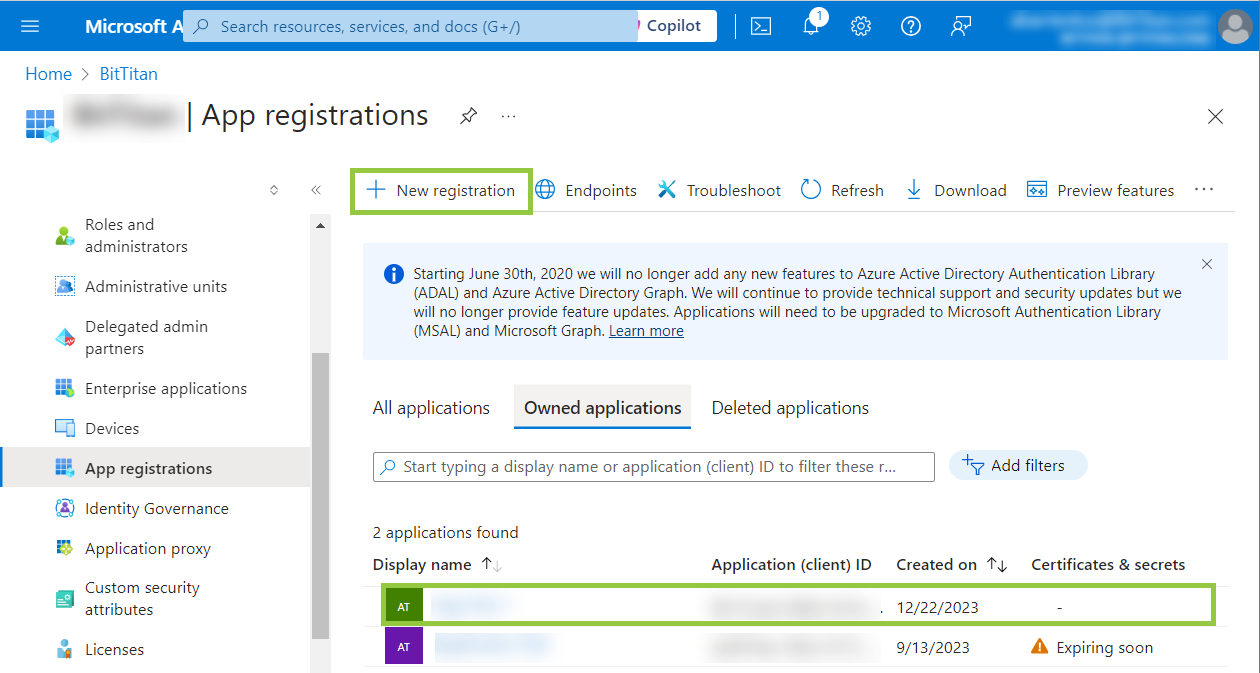
Task: Open the Learn more link
Action: 646,331
